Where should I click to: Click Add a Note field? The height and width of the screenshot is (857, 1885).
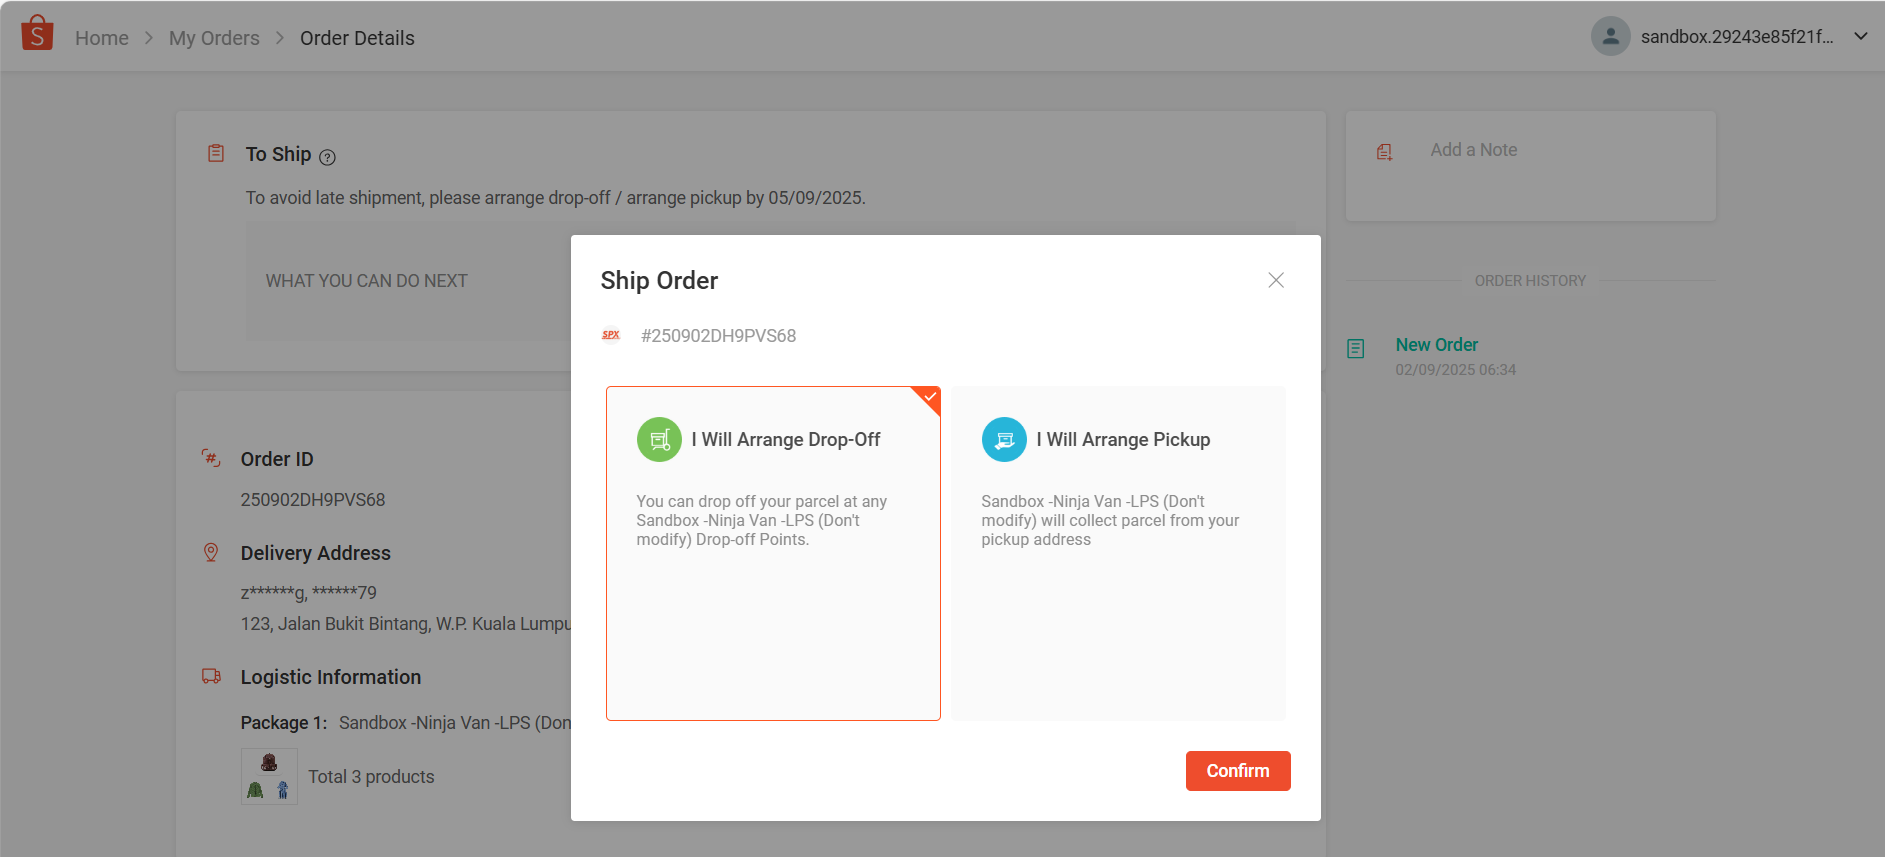(x=1474, y=150)
